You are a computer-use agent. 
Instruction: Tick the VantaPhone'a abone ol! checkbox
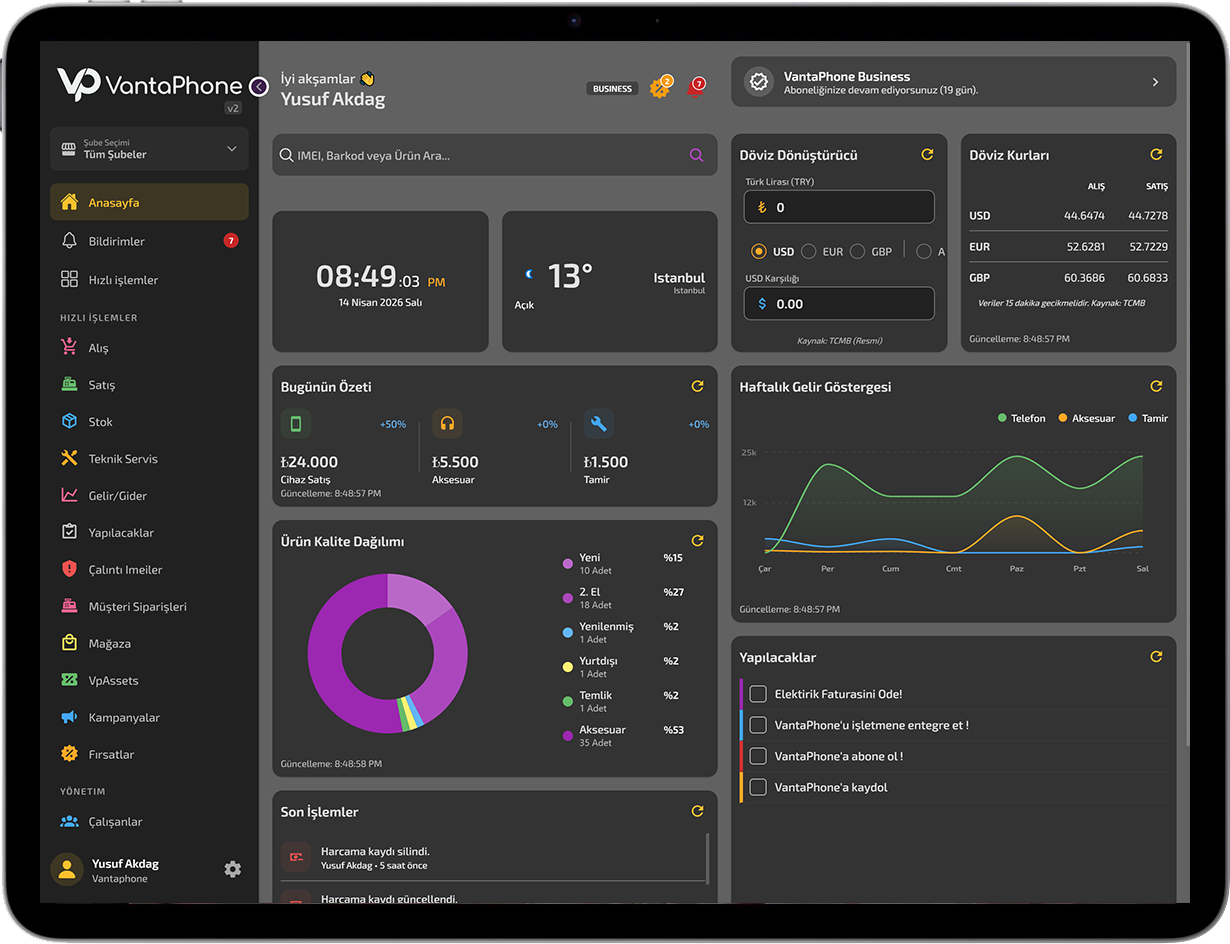coord(758,756)
